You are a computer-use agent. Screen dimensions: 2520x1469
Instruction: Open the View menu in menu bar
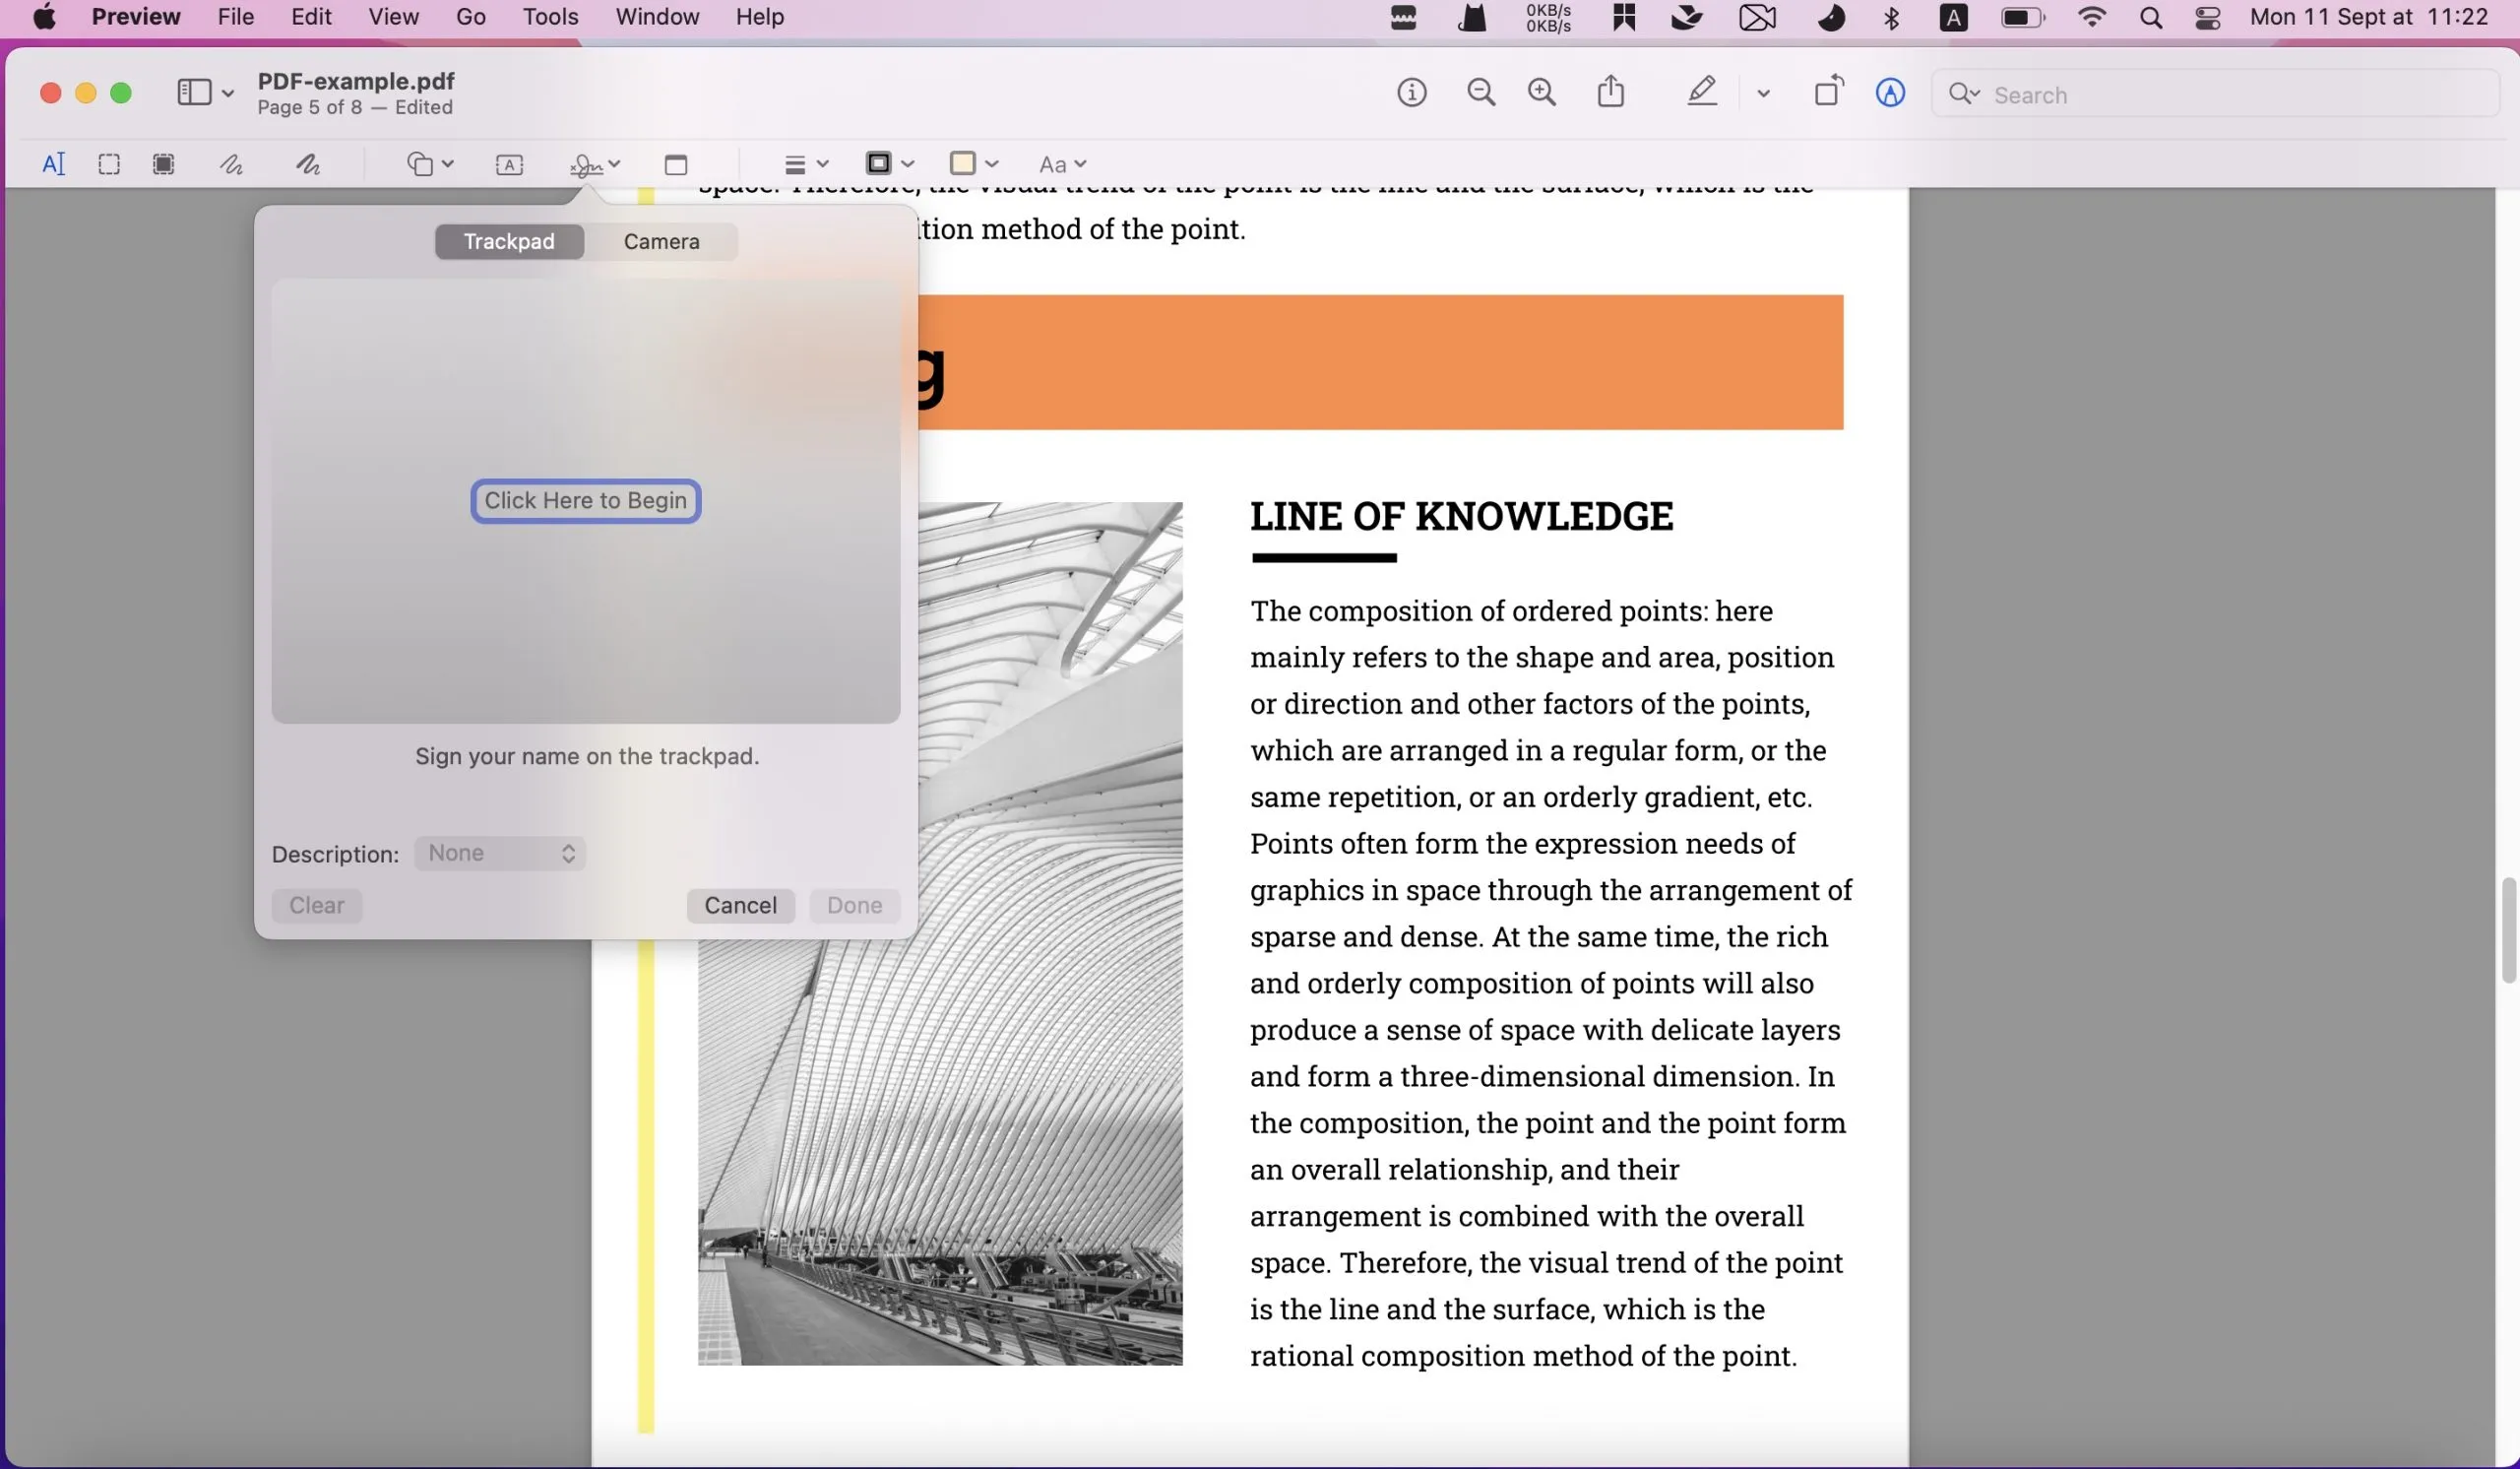click(x=393, y=16)
